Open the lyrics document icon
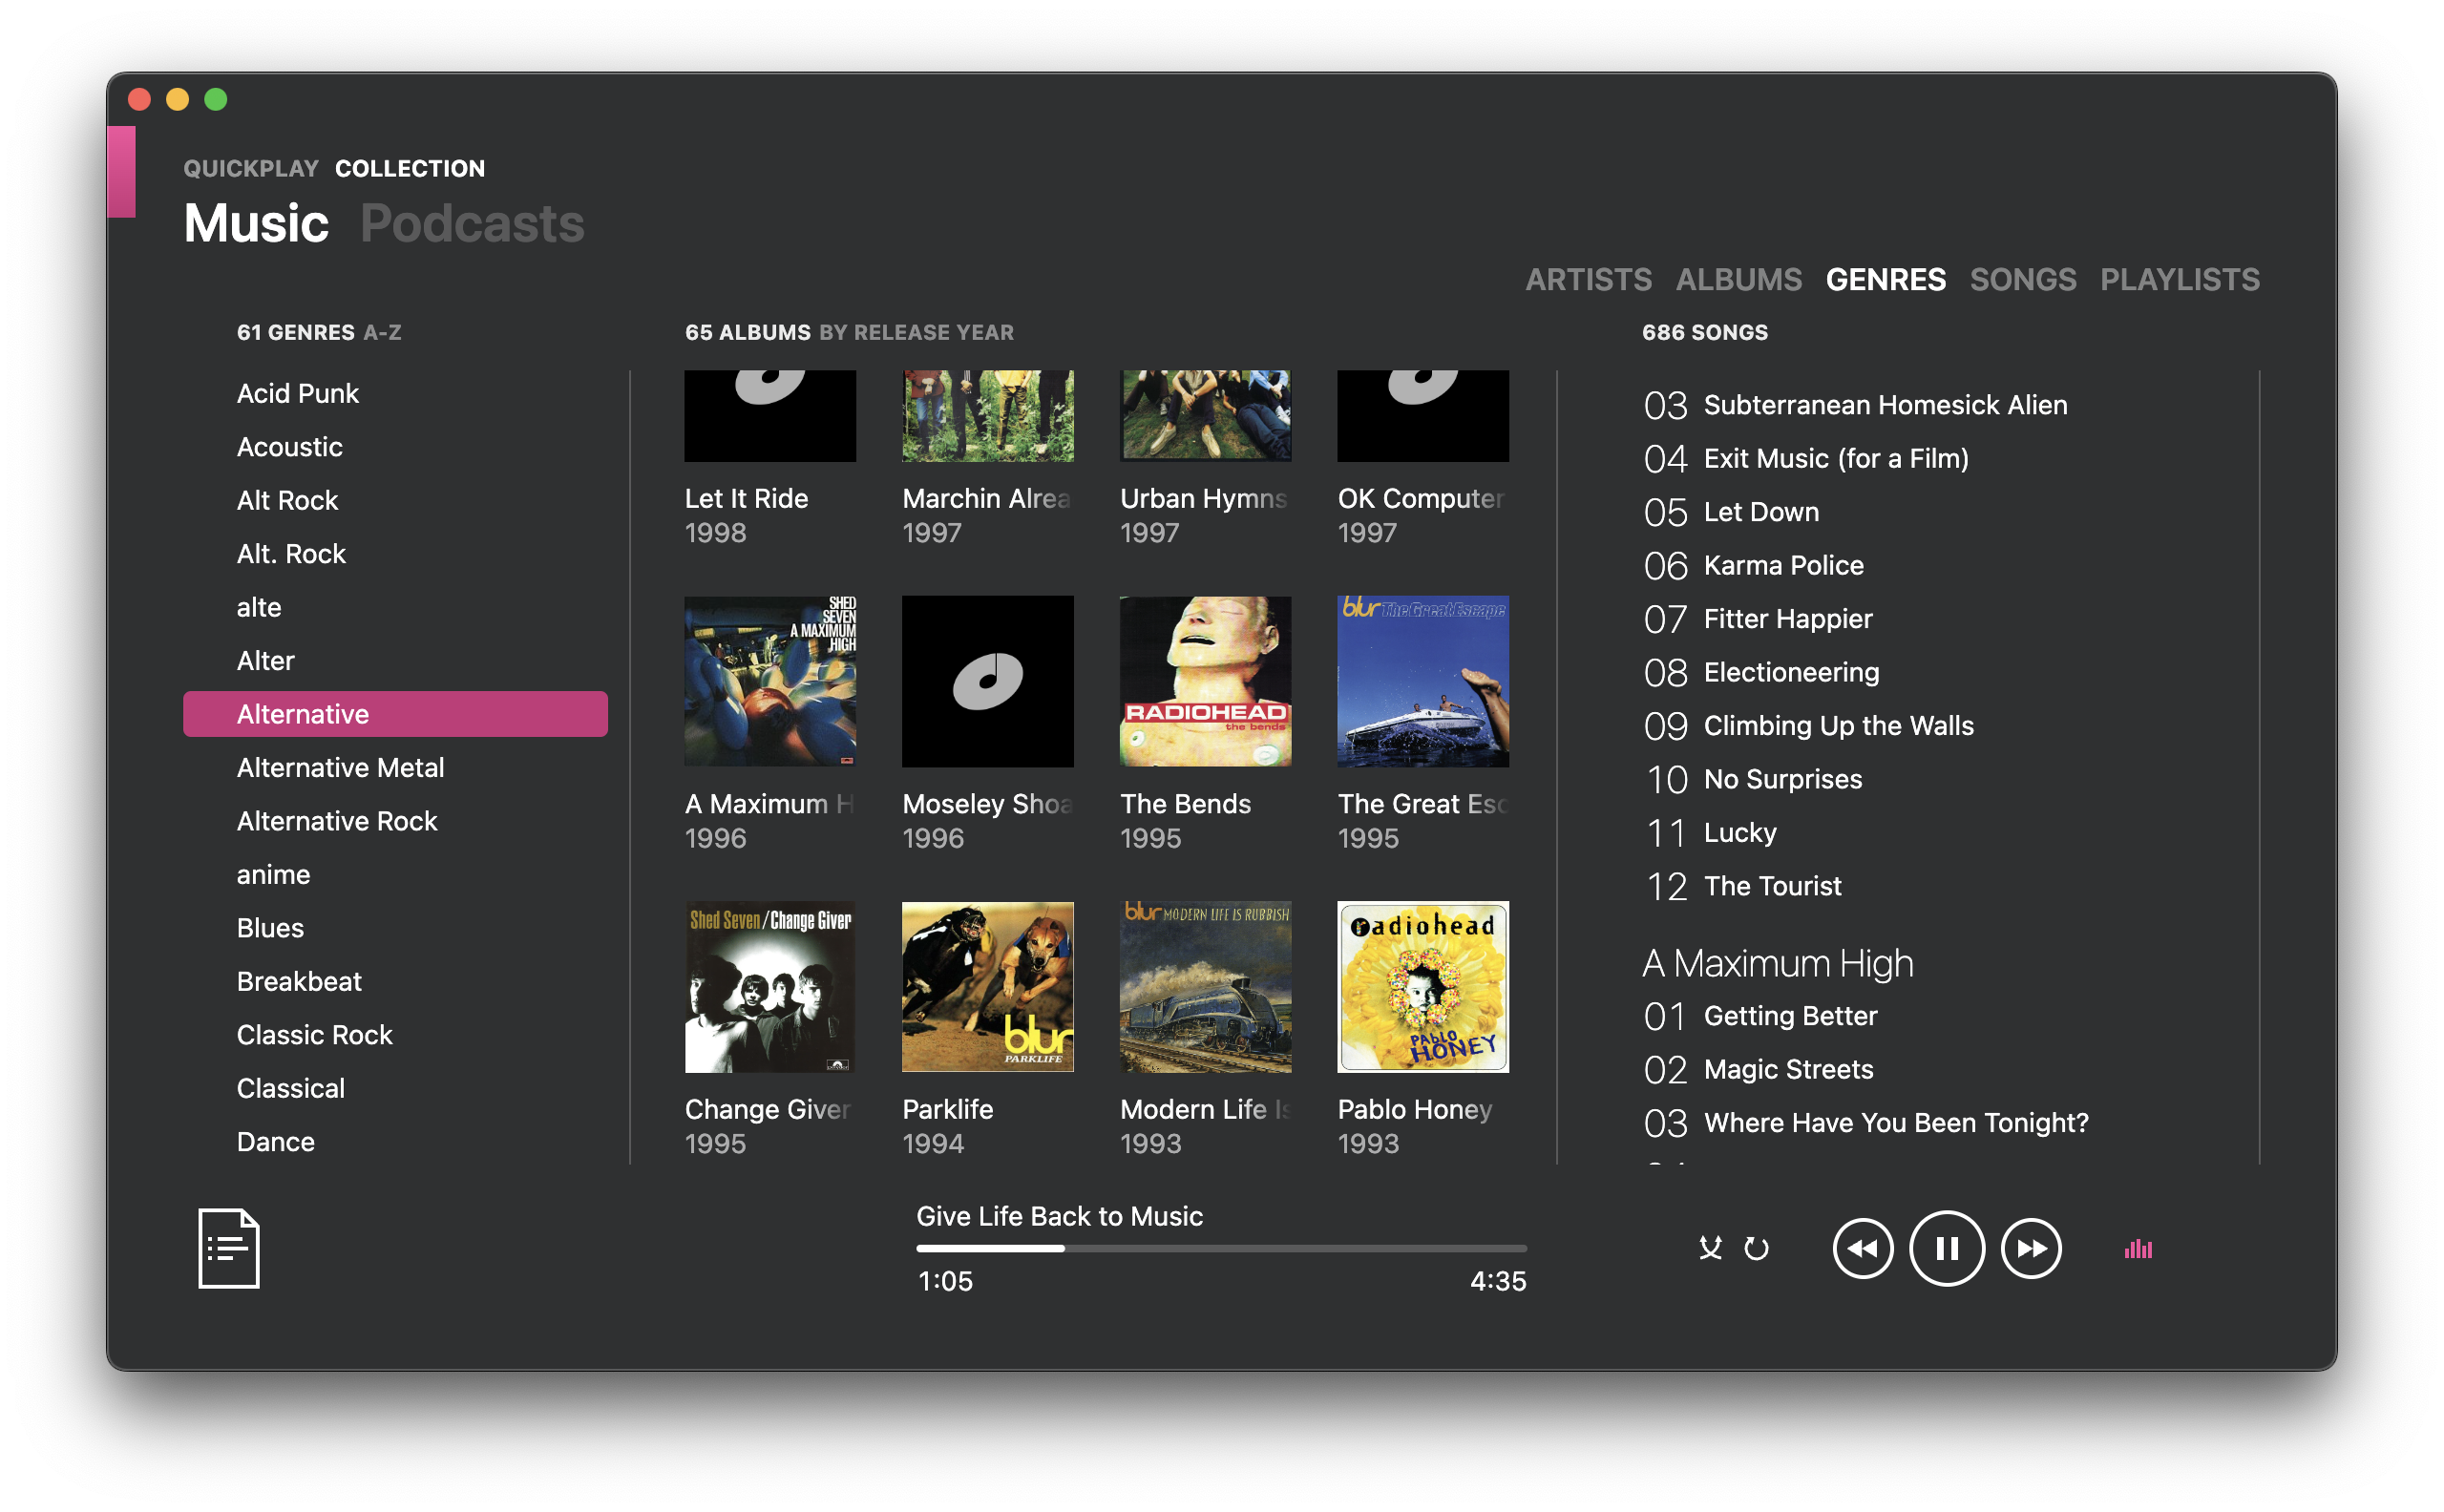 pyautogui.click(x=228, y=1248)
